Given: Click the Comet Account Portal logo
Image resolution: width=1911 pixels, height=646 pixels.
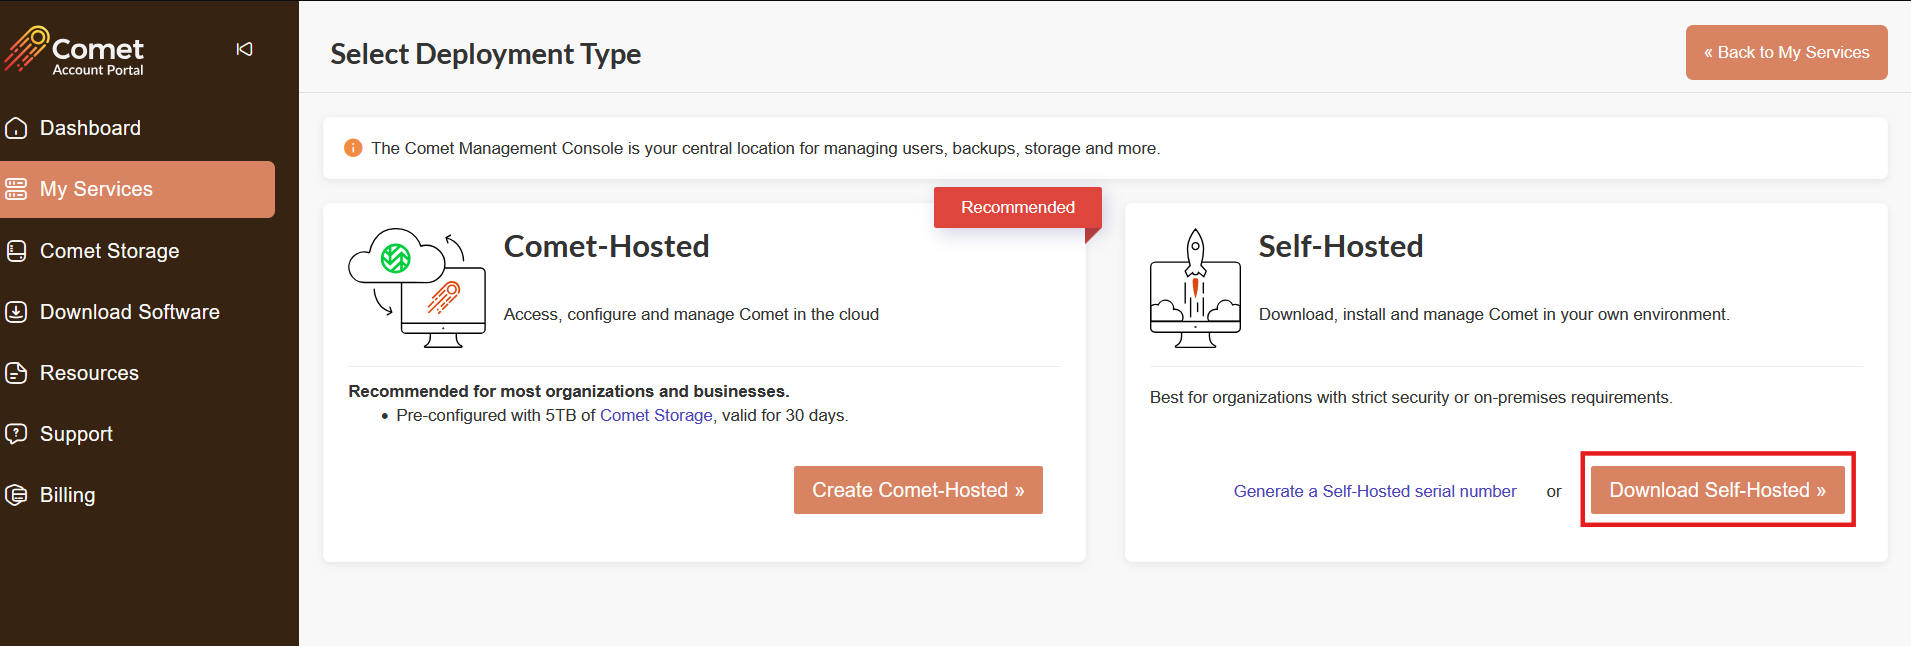Looking at the screenshot, I should 75,51.
